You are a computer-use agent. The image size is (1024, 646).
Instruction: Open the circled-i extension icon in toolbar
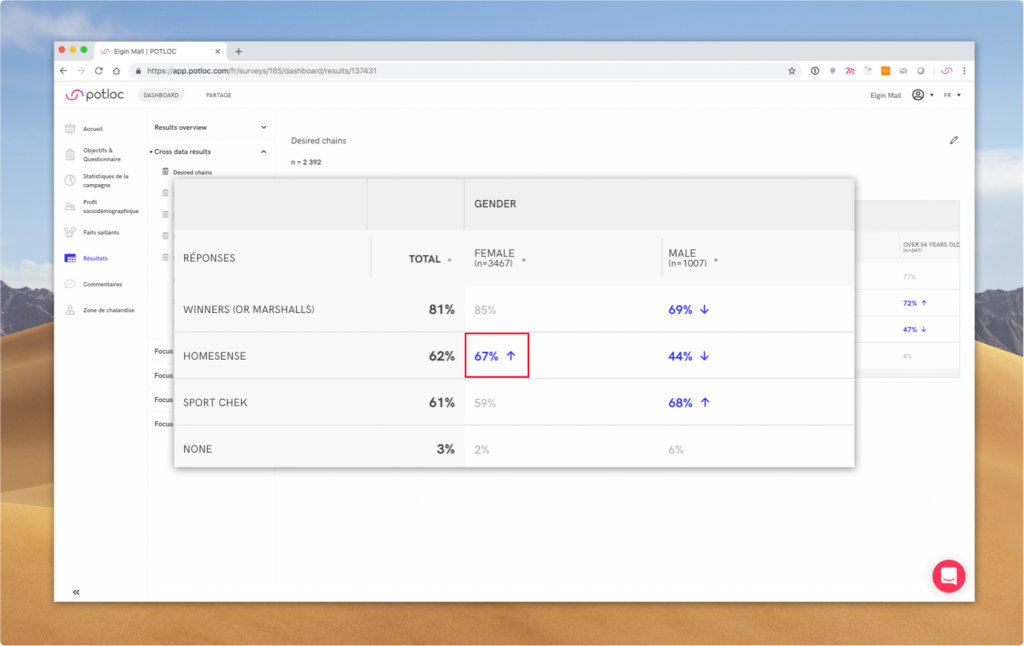point(815,71)
